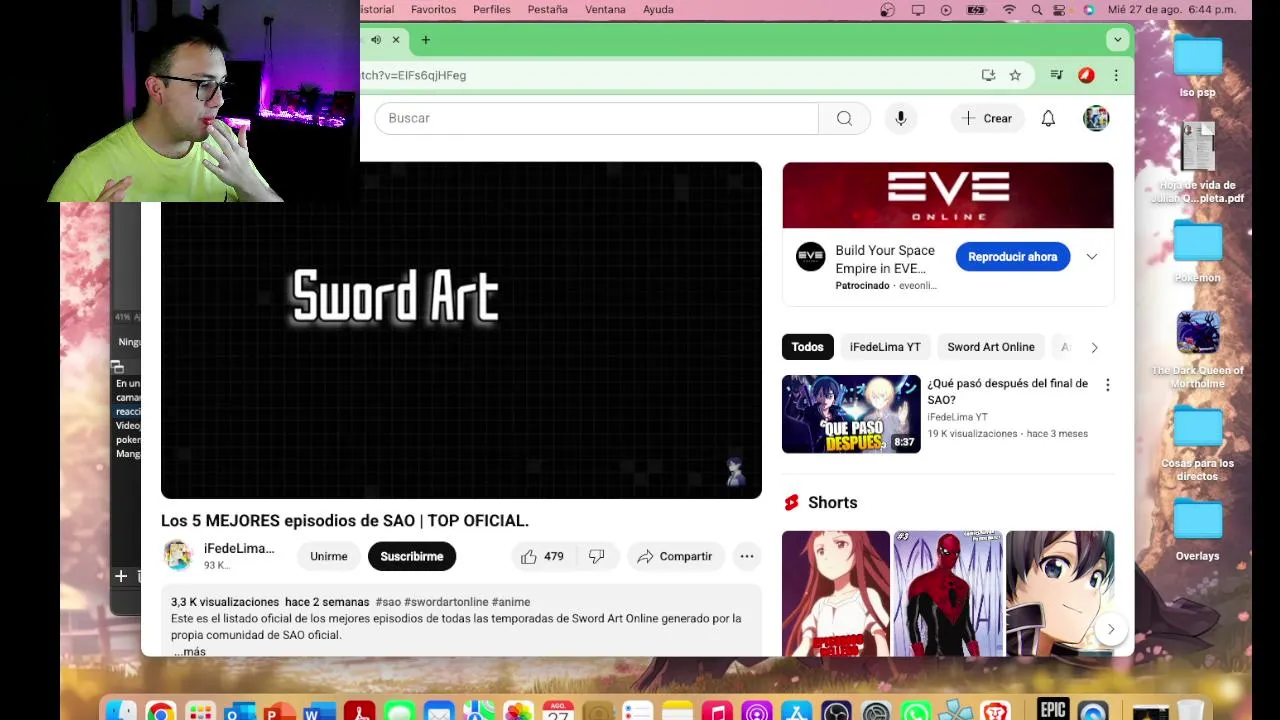Open options for '¿Qué pasó después' video
1280x720 pixels.
point(1107,385)
